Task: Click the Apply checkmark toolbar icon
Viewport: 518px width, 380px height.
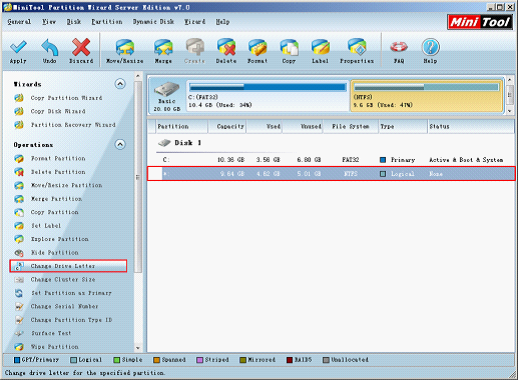Action: tap(18, 47)
